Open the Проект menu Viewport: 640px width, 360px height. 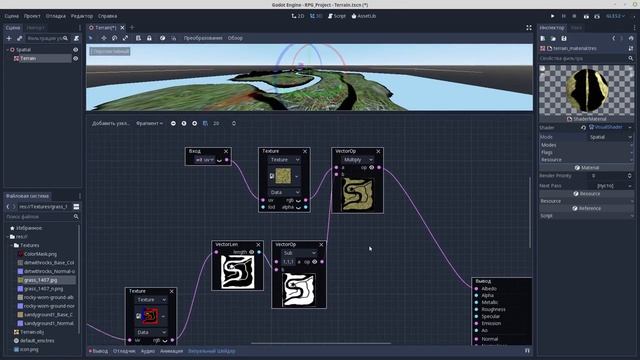(x=32, y=16)
